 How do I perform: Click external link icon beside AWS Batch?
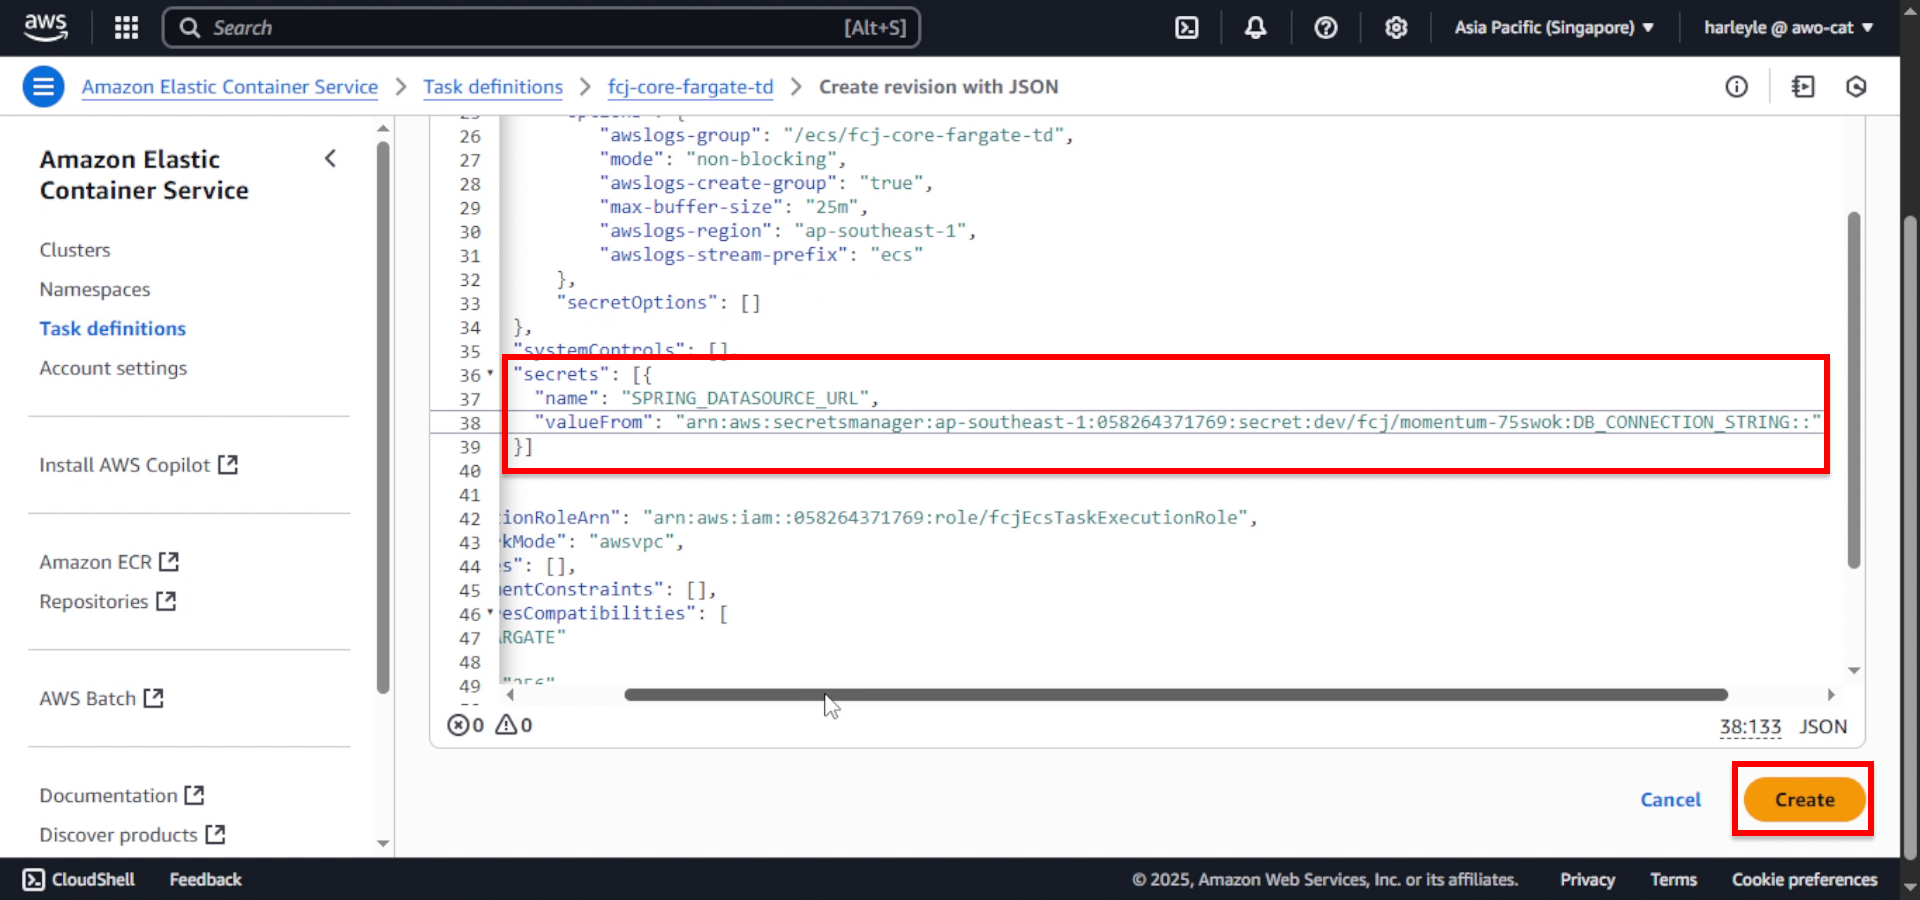[153, 697]
